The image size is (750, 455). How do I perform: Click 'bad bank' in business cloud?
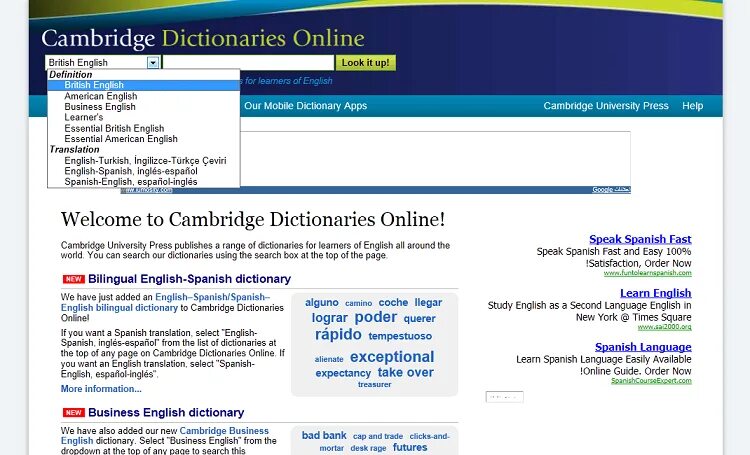pyautogui.click(x=324, y=435)
